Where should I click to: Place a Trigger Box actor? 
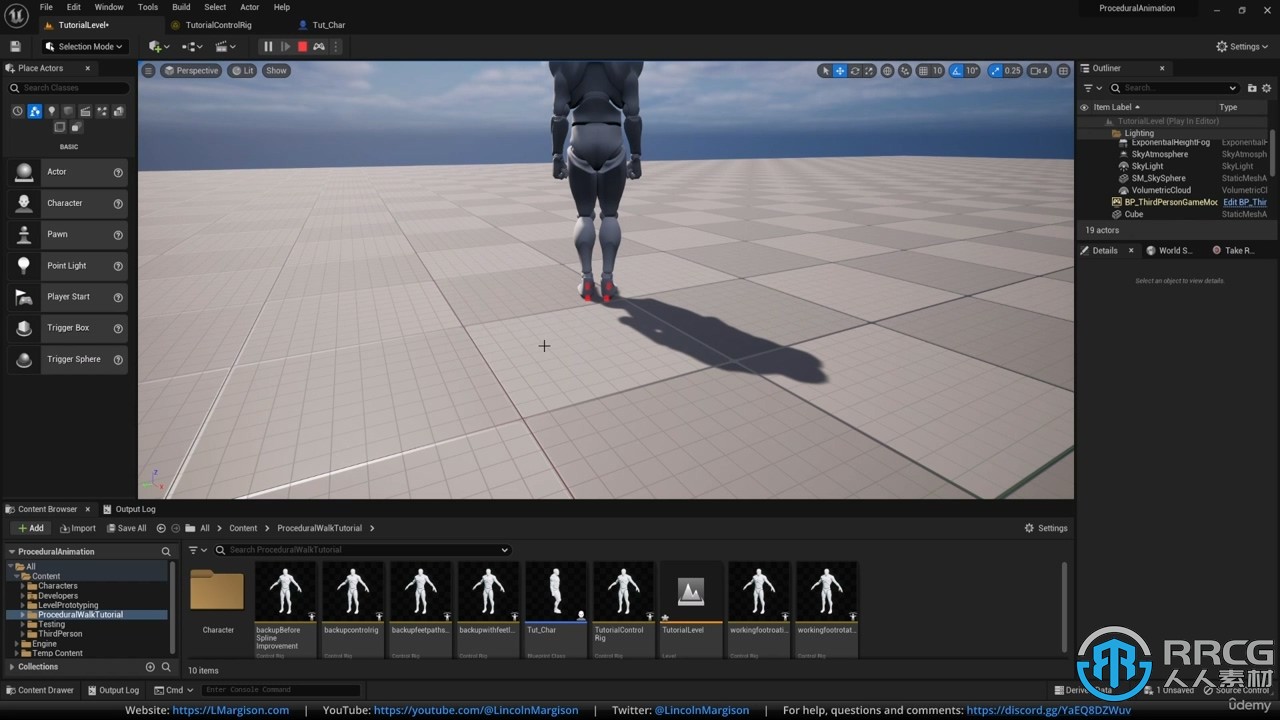coord(68,328)
